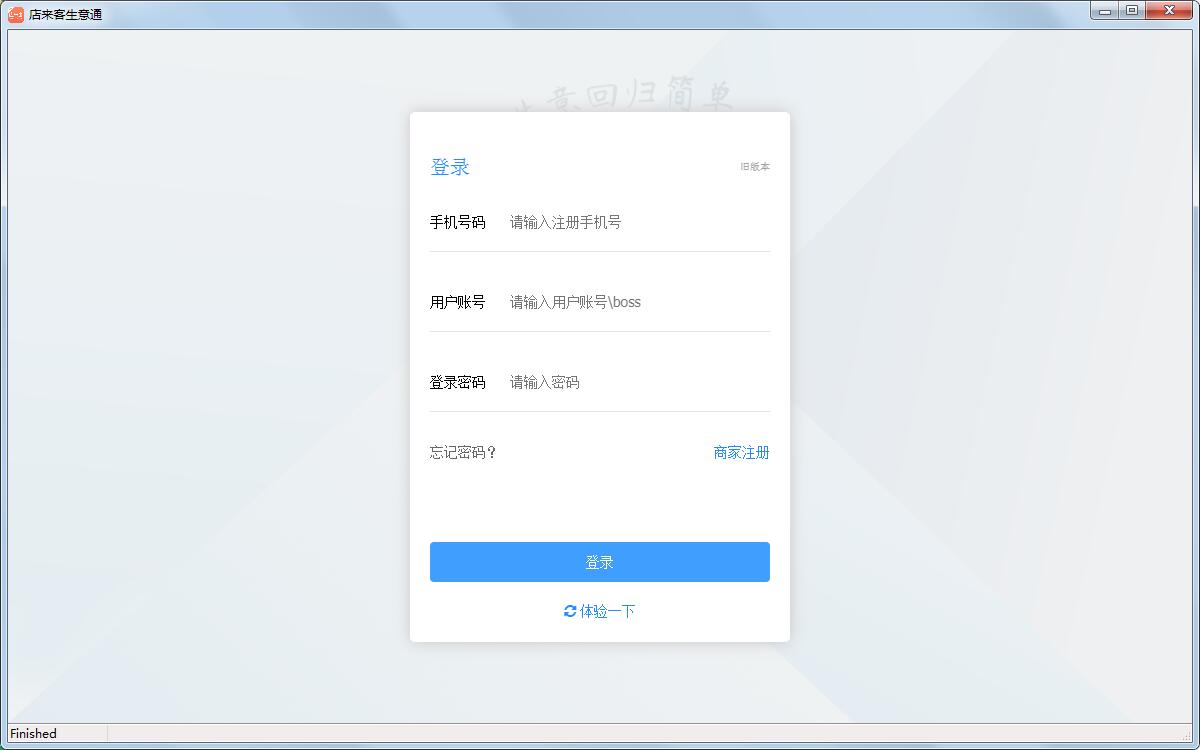Try the demo via 体验一下 text
The height and width of the screenshot is (750, 1200).
coord(607,611)
